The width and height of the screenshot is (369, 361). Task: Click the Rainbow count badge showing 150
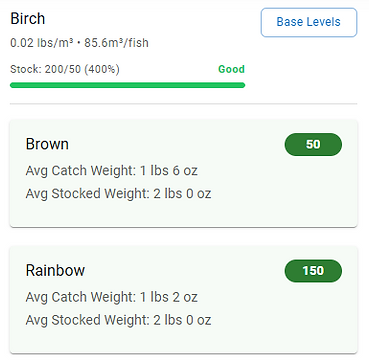313,271
